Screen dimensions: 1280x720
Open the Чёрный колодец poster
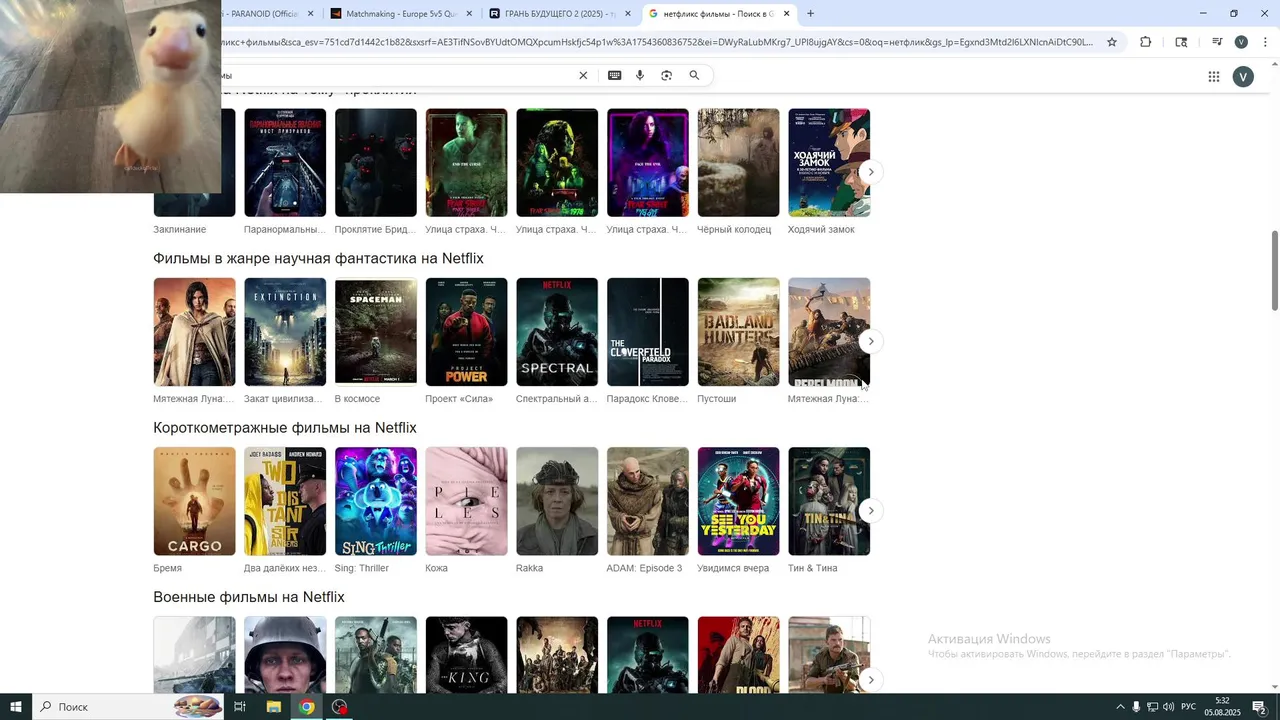pos(738,162)
